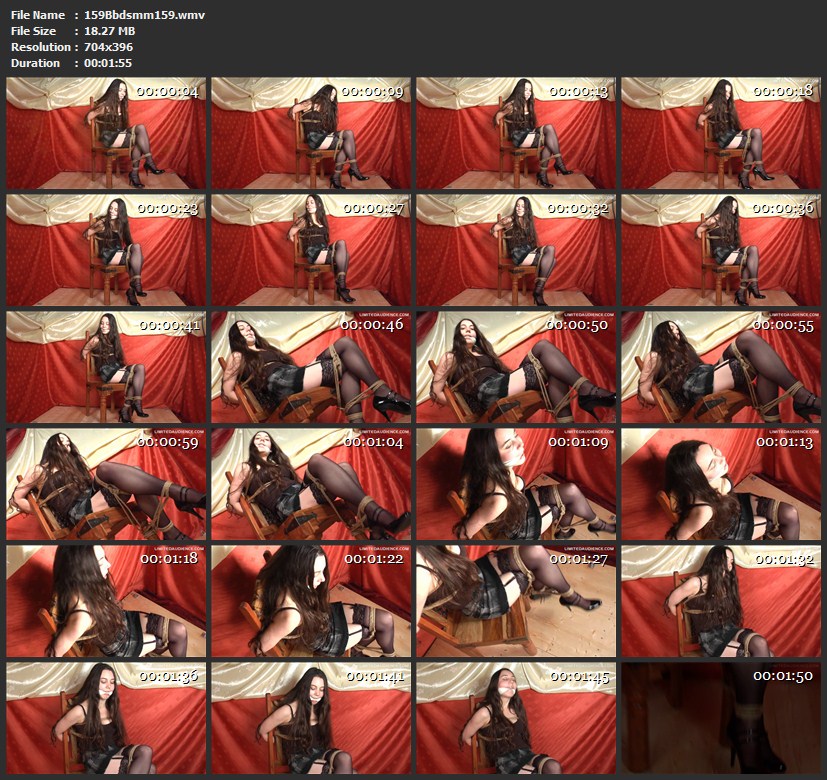This screenshot has width=827, height=780.
Task: Choose the preview frame at 00:01:09
Action: [x=516, y=484]
